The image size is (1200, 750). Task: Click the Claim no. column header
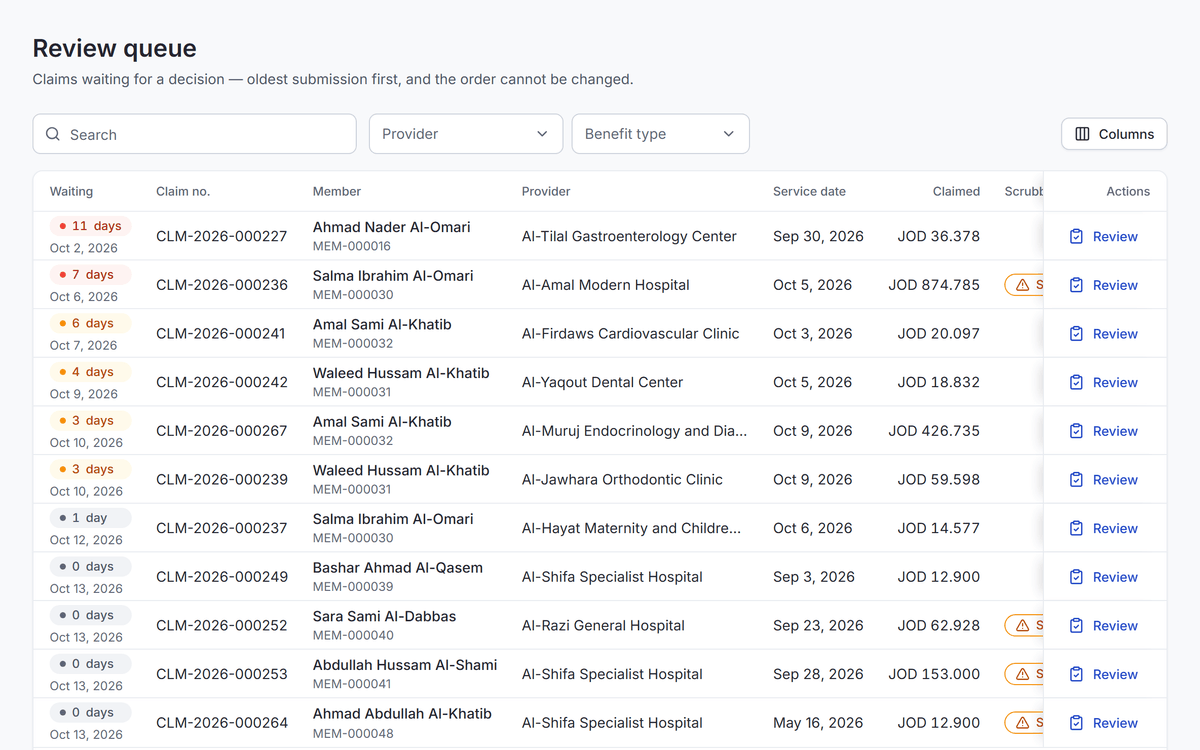(183, 191)
